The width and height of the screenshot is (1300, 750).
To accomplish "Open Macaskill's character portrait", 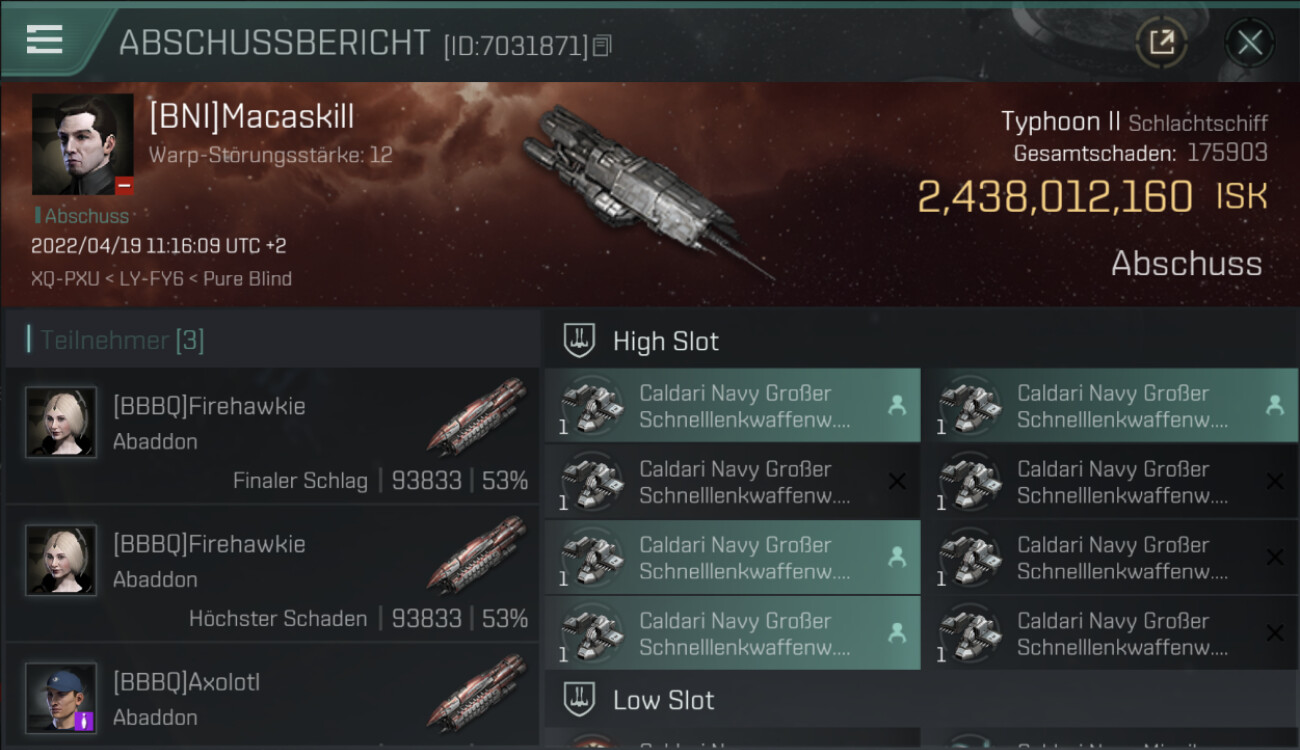I will tap(82, 144).
